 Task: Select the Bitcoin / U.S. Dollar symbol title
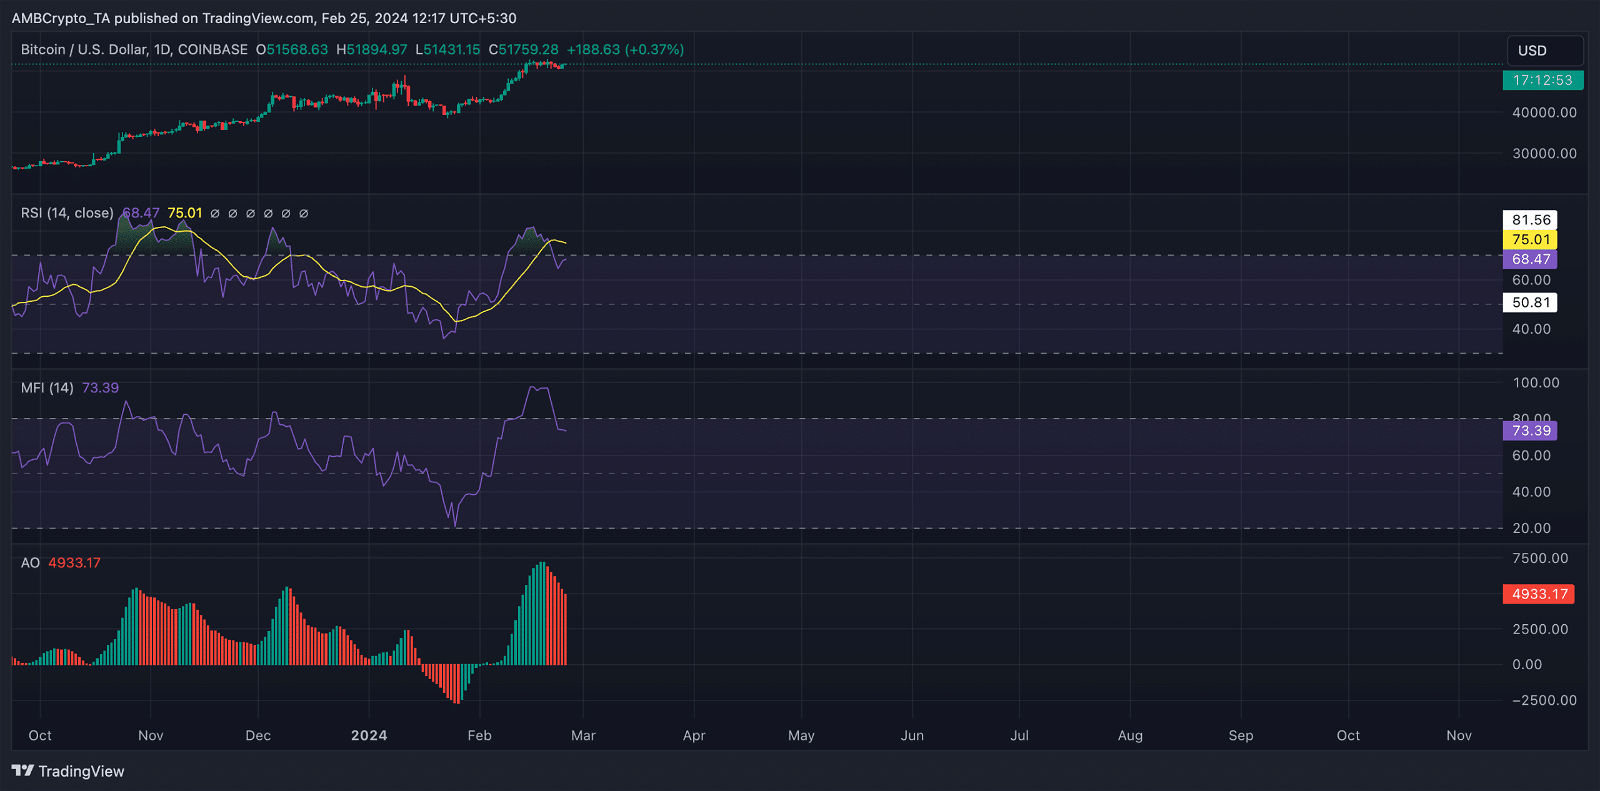134,49
